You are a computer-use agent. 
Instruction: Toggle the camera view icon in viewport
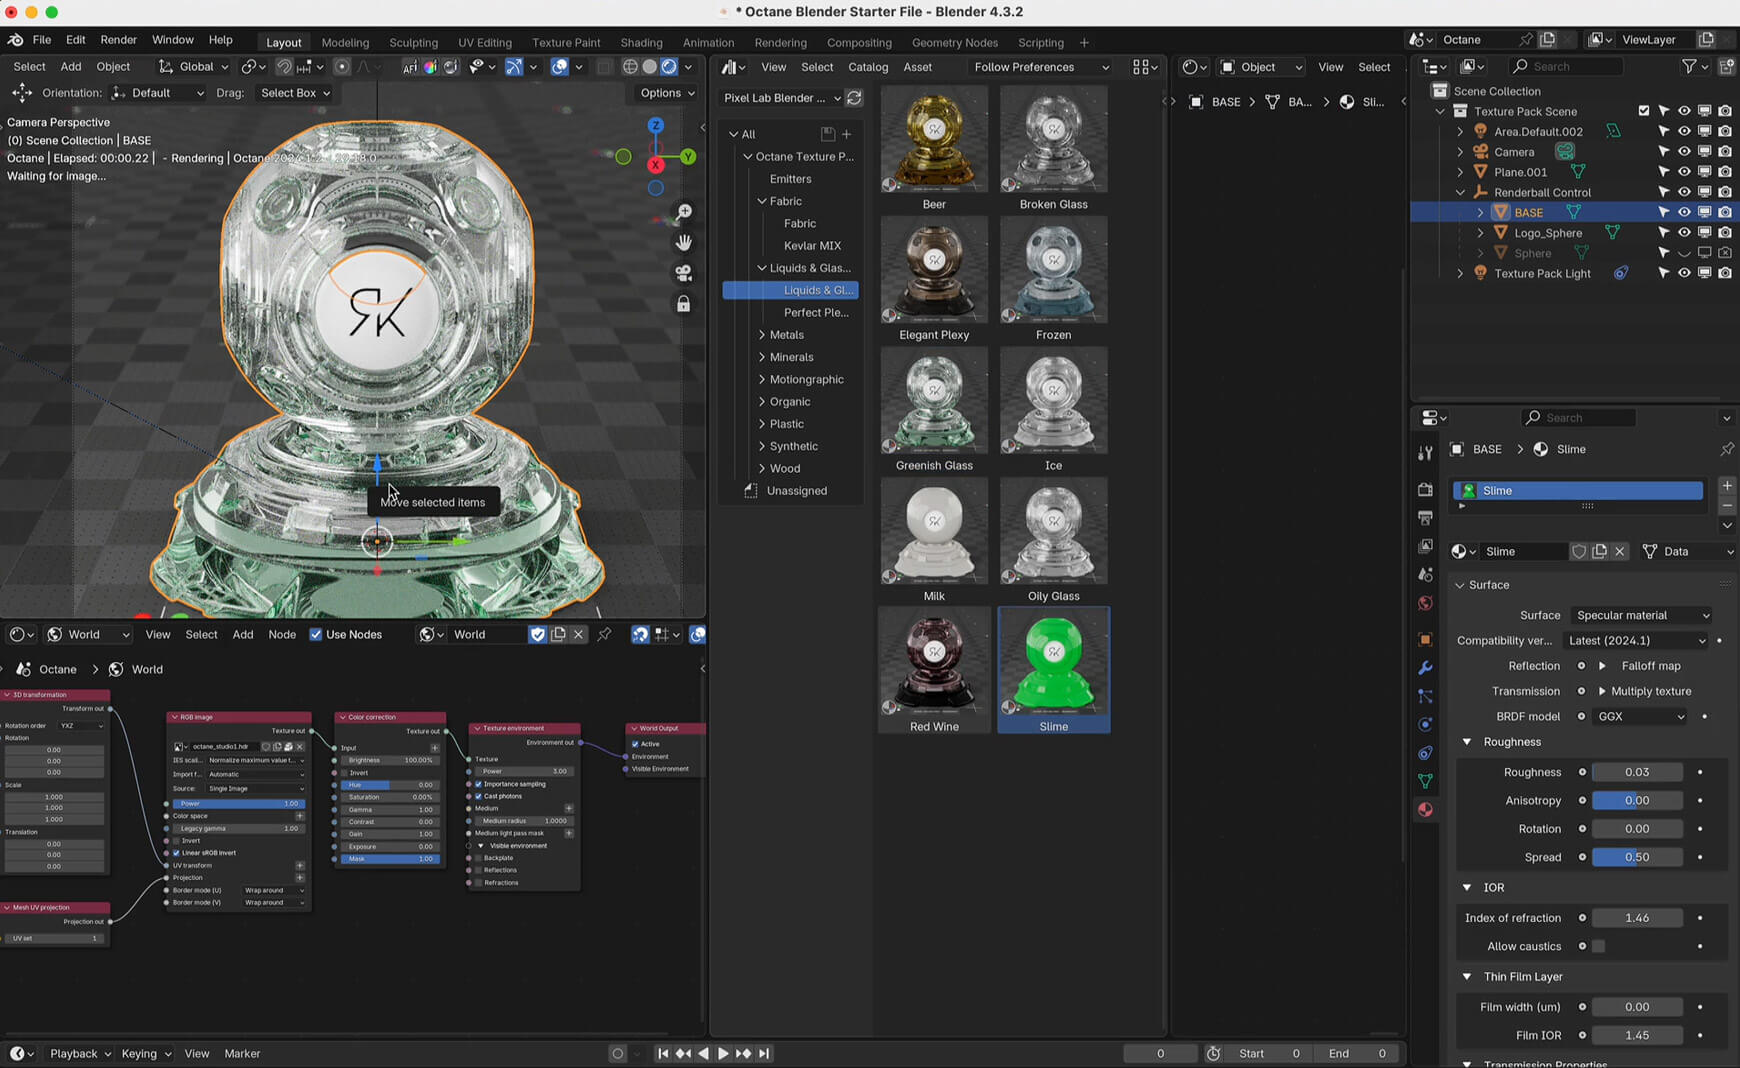pyautogui.click(x=684, y=273)
